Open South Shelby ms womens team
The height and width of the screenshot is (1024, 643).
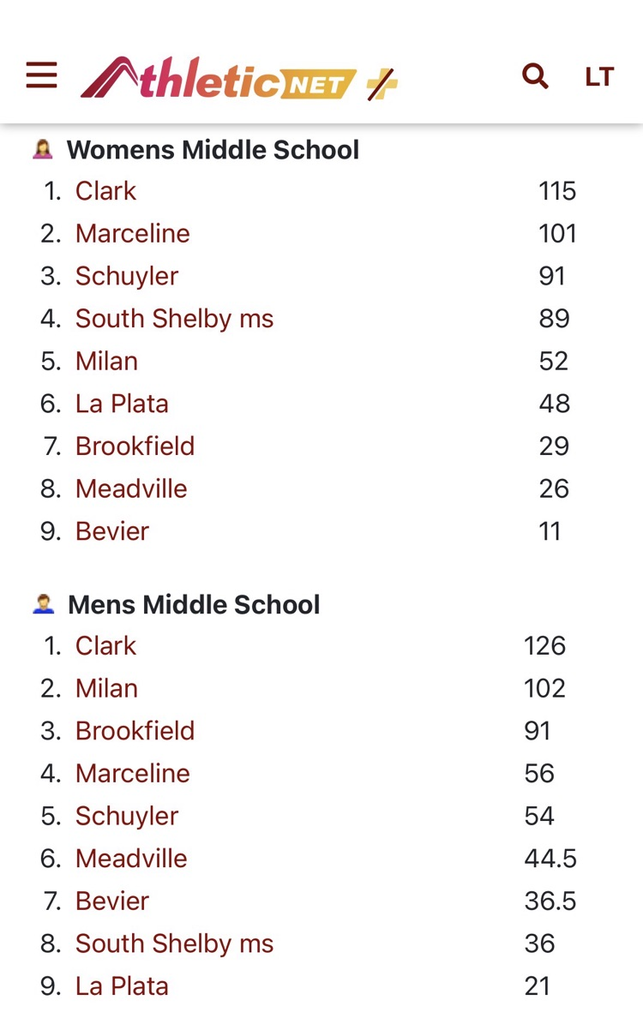click(x=174, y=319)
